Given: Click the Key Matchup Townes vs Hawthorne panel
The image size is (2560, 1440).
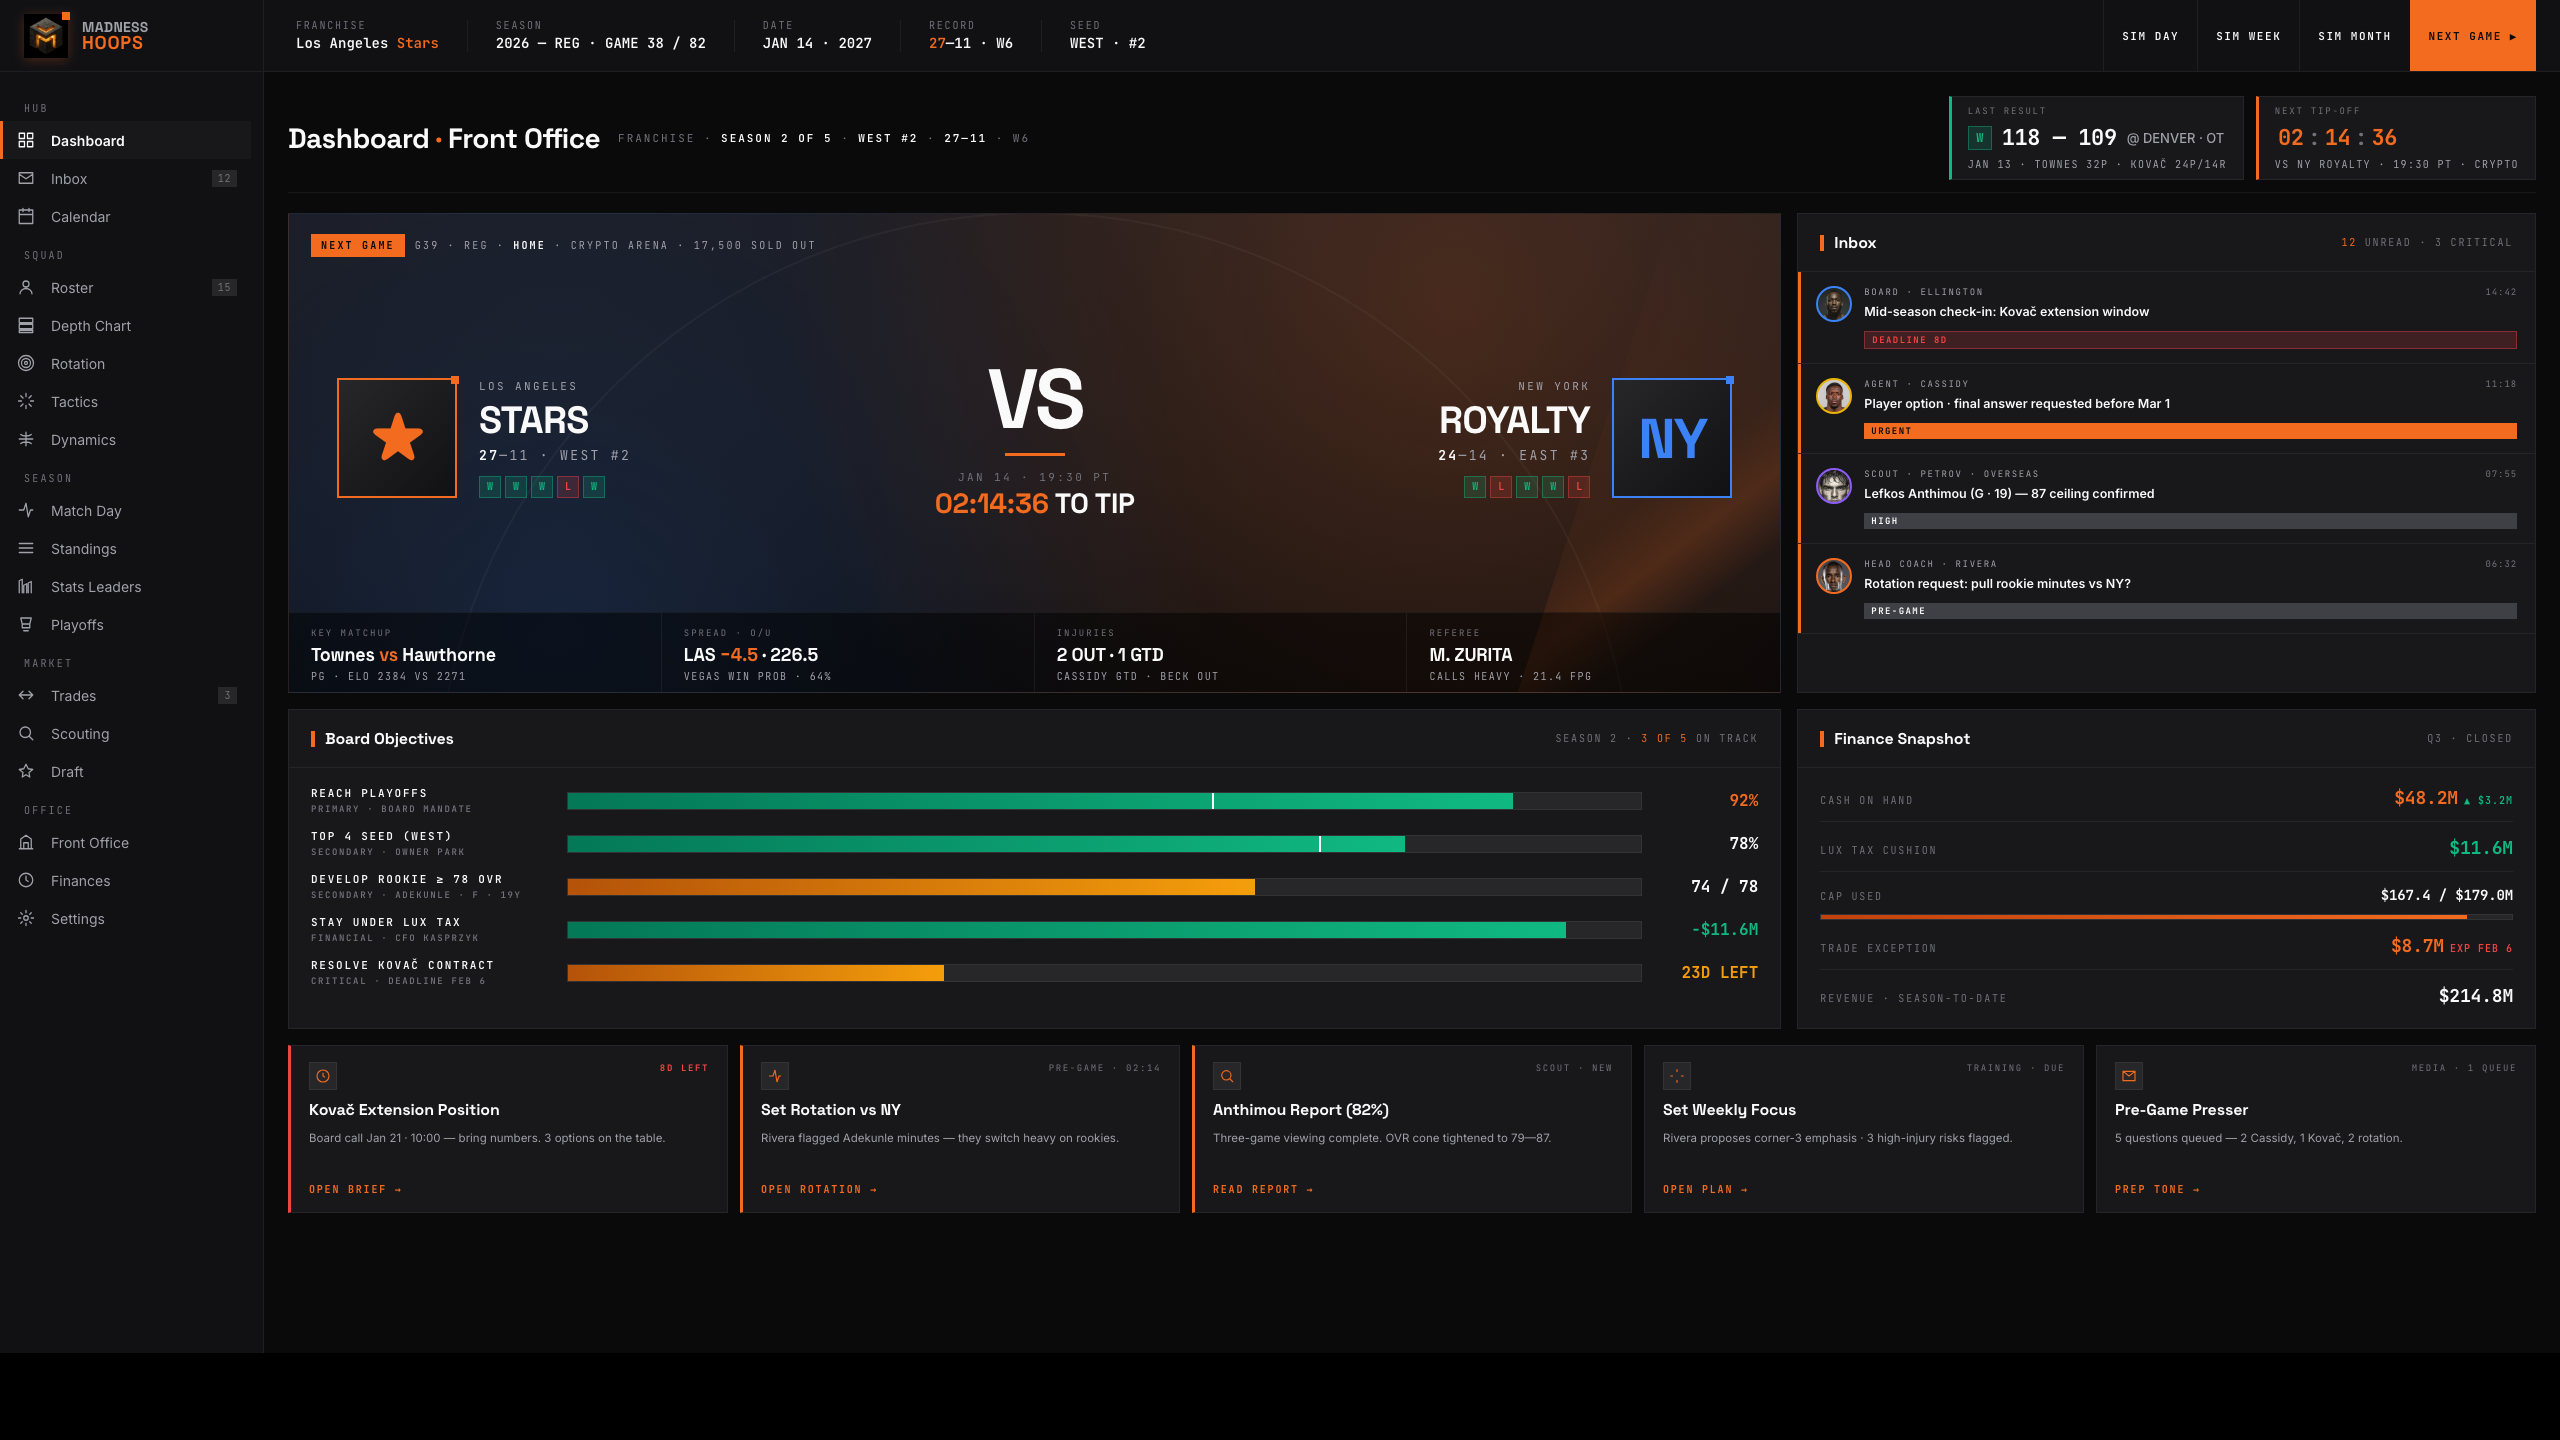Looking at the screenshot, I should pos(475,653).
